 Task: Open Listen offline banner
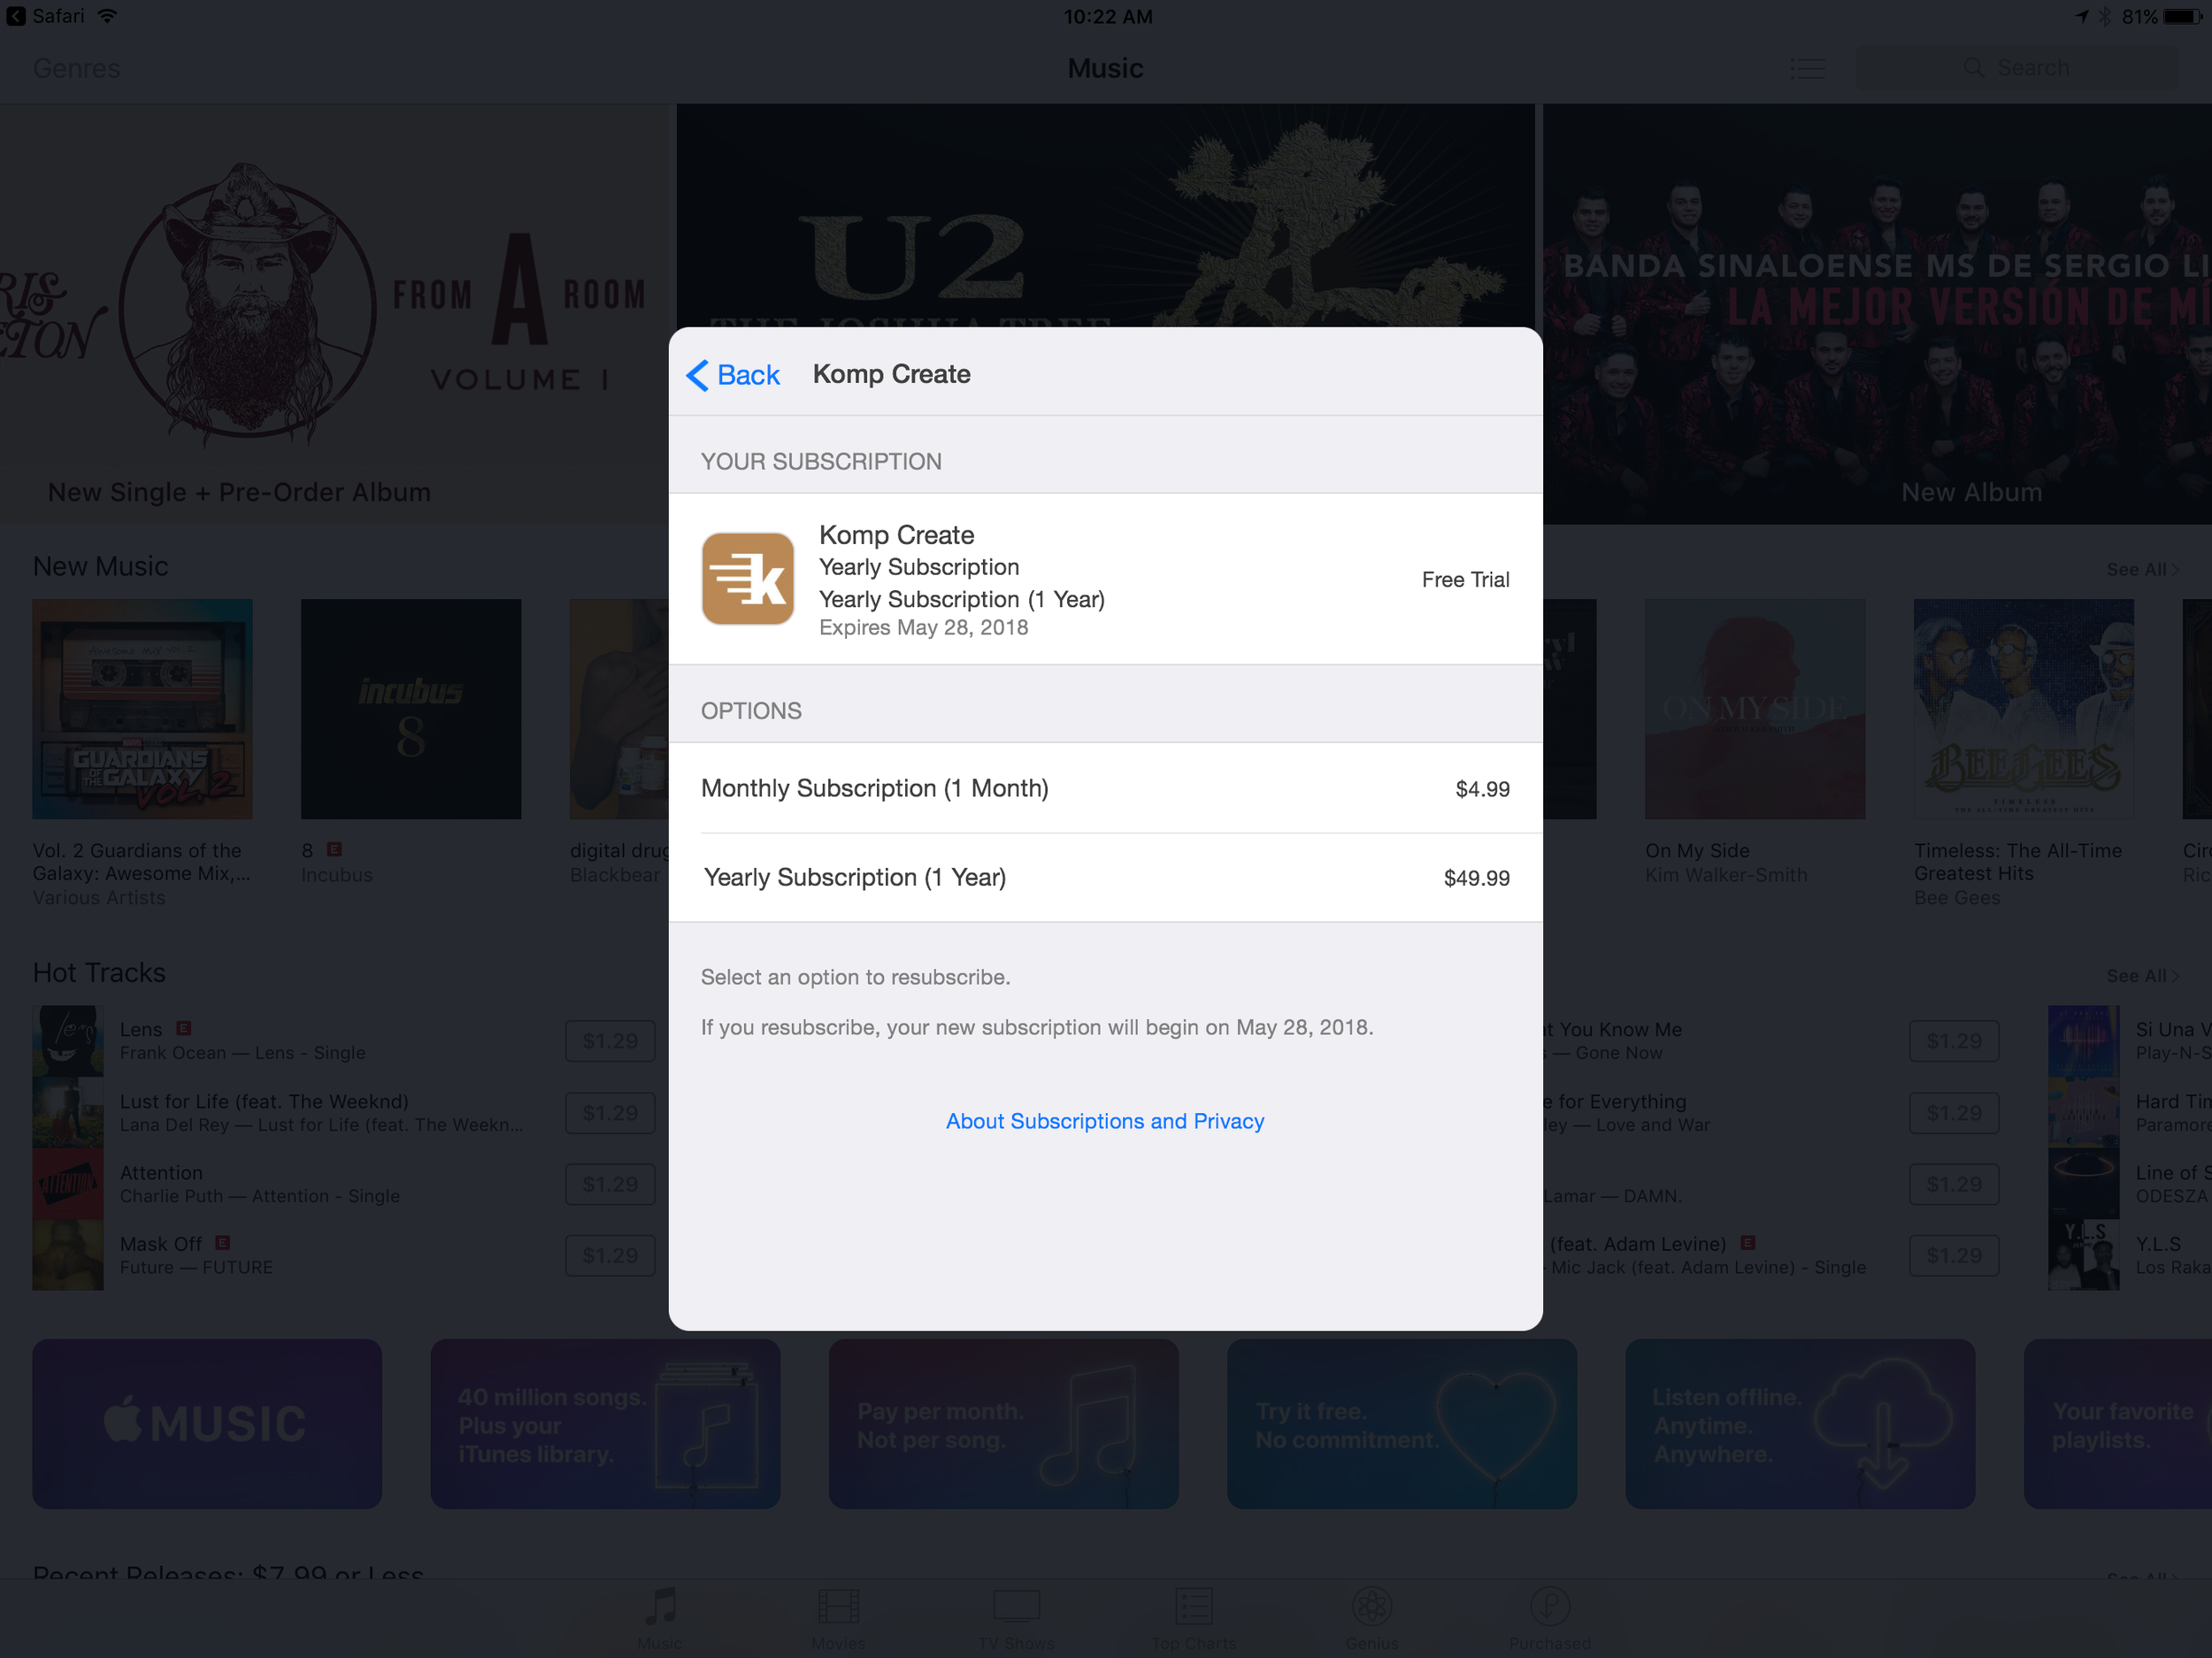click(x=1800, y=1424)
